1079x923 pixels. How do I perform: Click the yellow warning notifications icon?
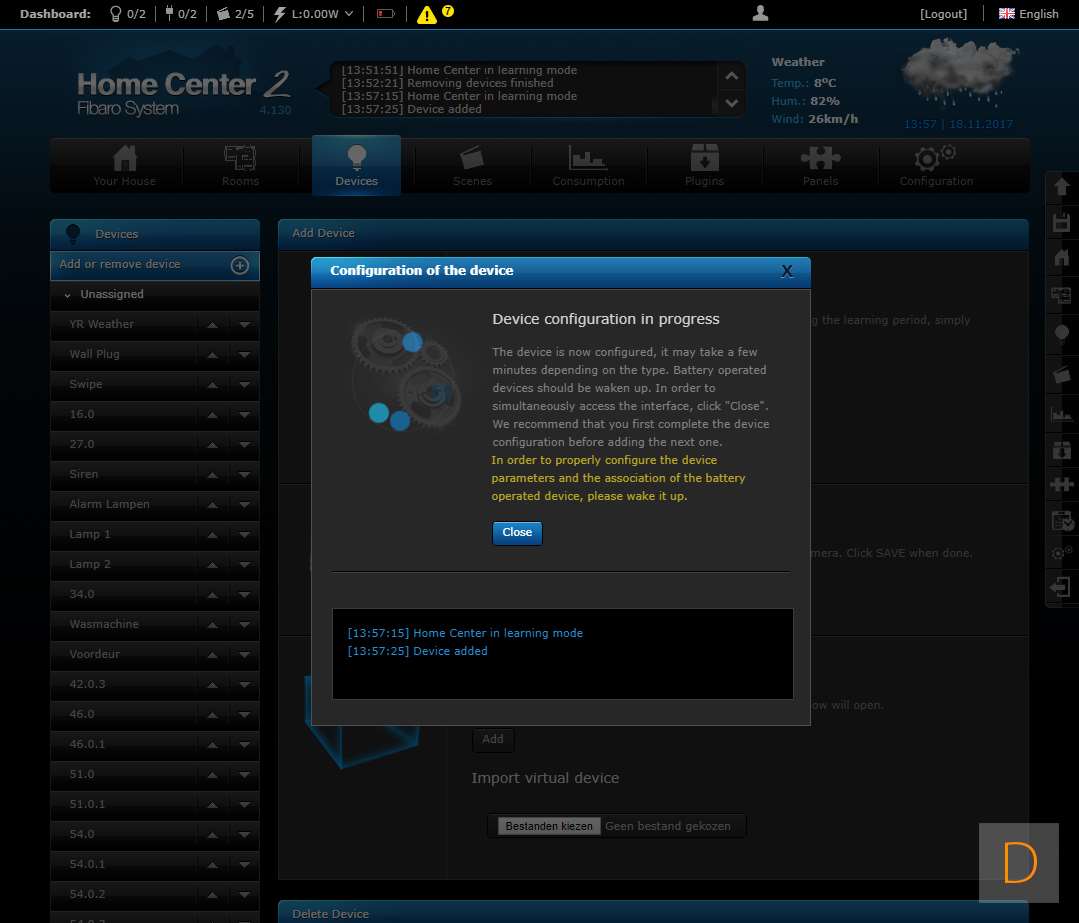427,14
